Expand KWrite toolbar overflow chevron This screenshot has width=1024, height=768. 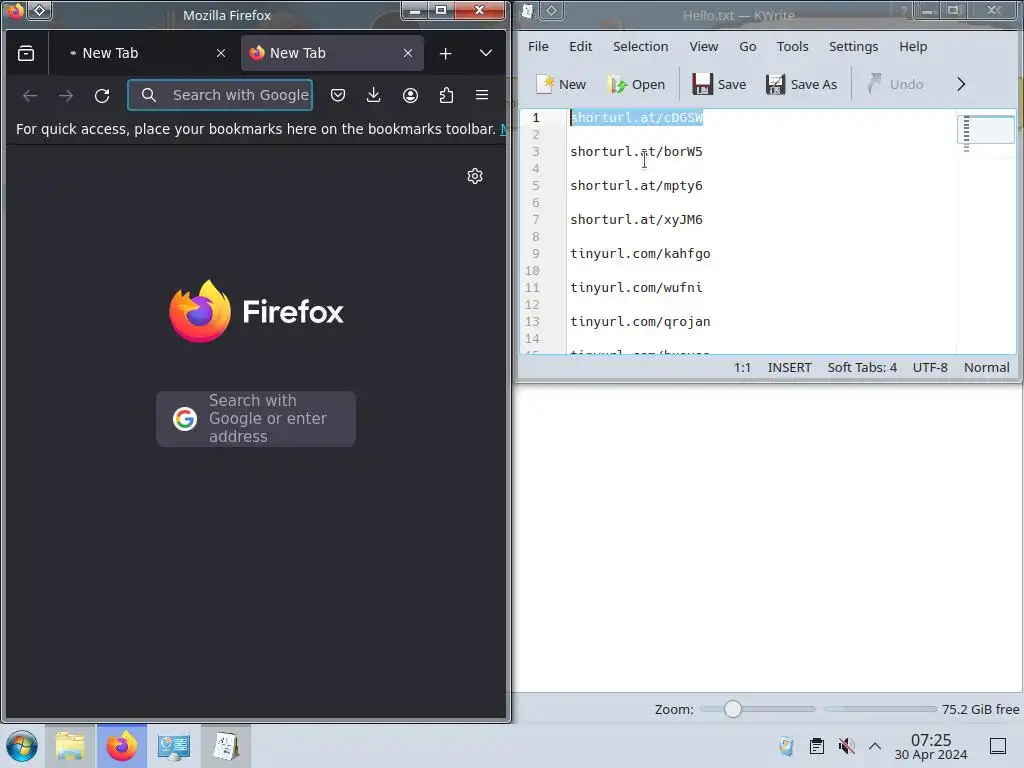961,84
